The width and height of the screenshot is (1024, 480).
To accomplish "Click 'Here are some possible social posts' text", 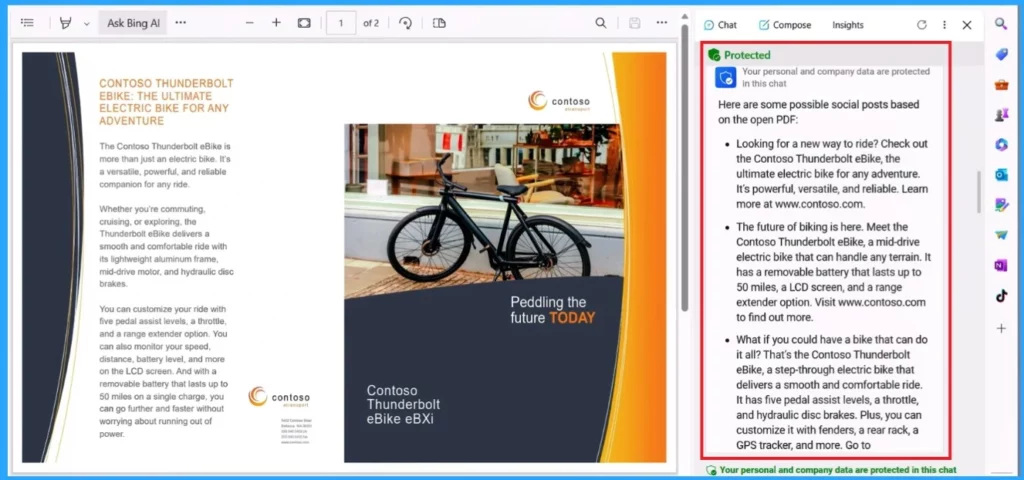I will click(x=819, y=112).
